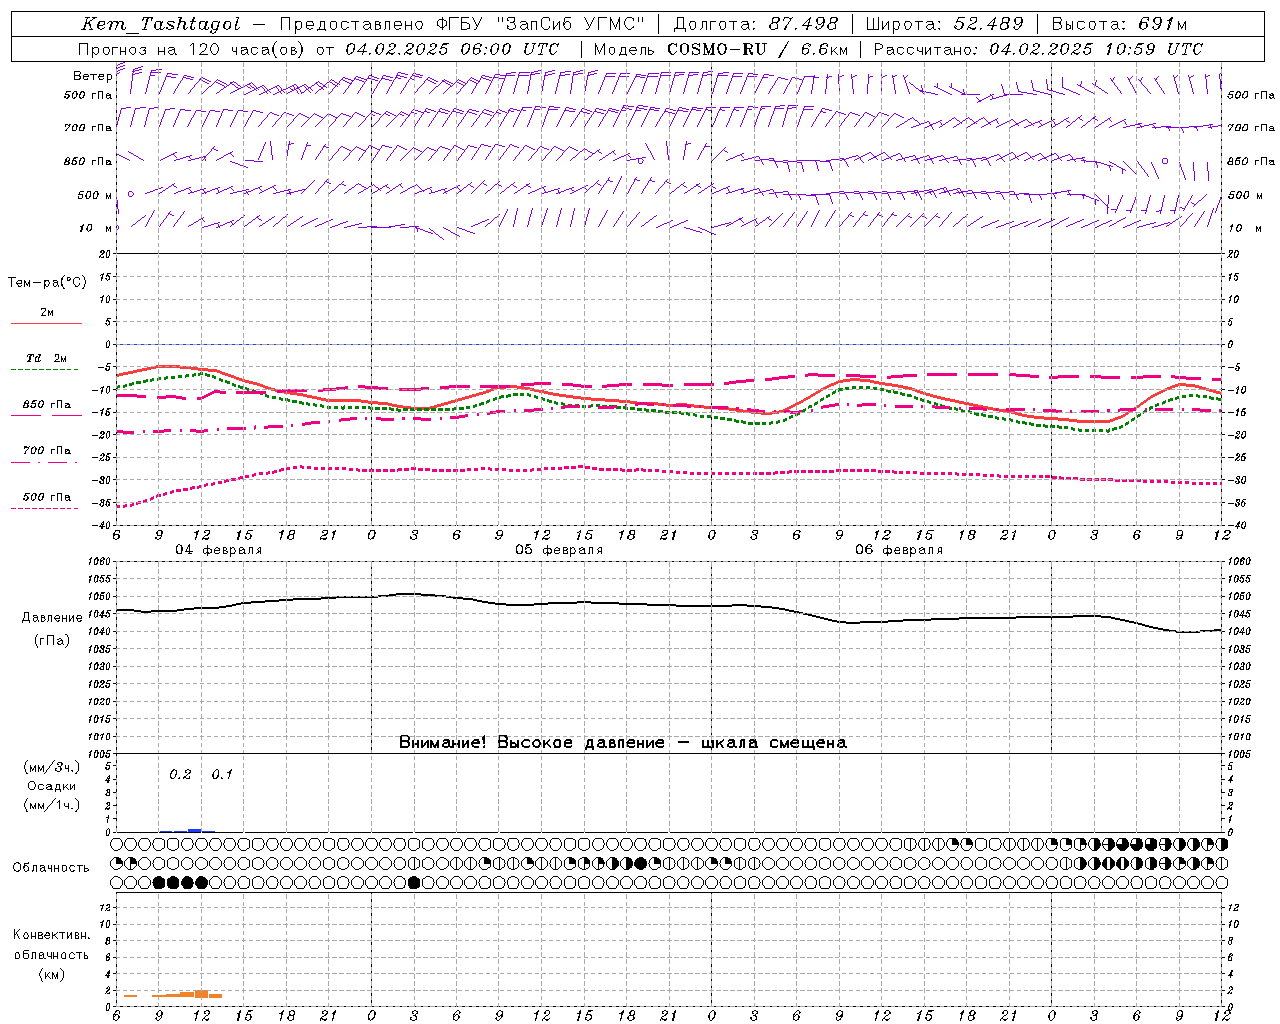Click the '(гПа)' pressure unit label
Viewport: 1280px width, 1024px height.
pyautogui.click(x=52, y=641)
